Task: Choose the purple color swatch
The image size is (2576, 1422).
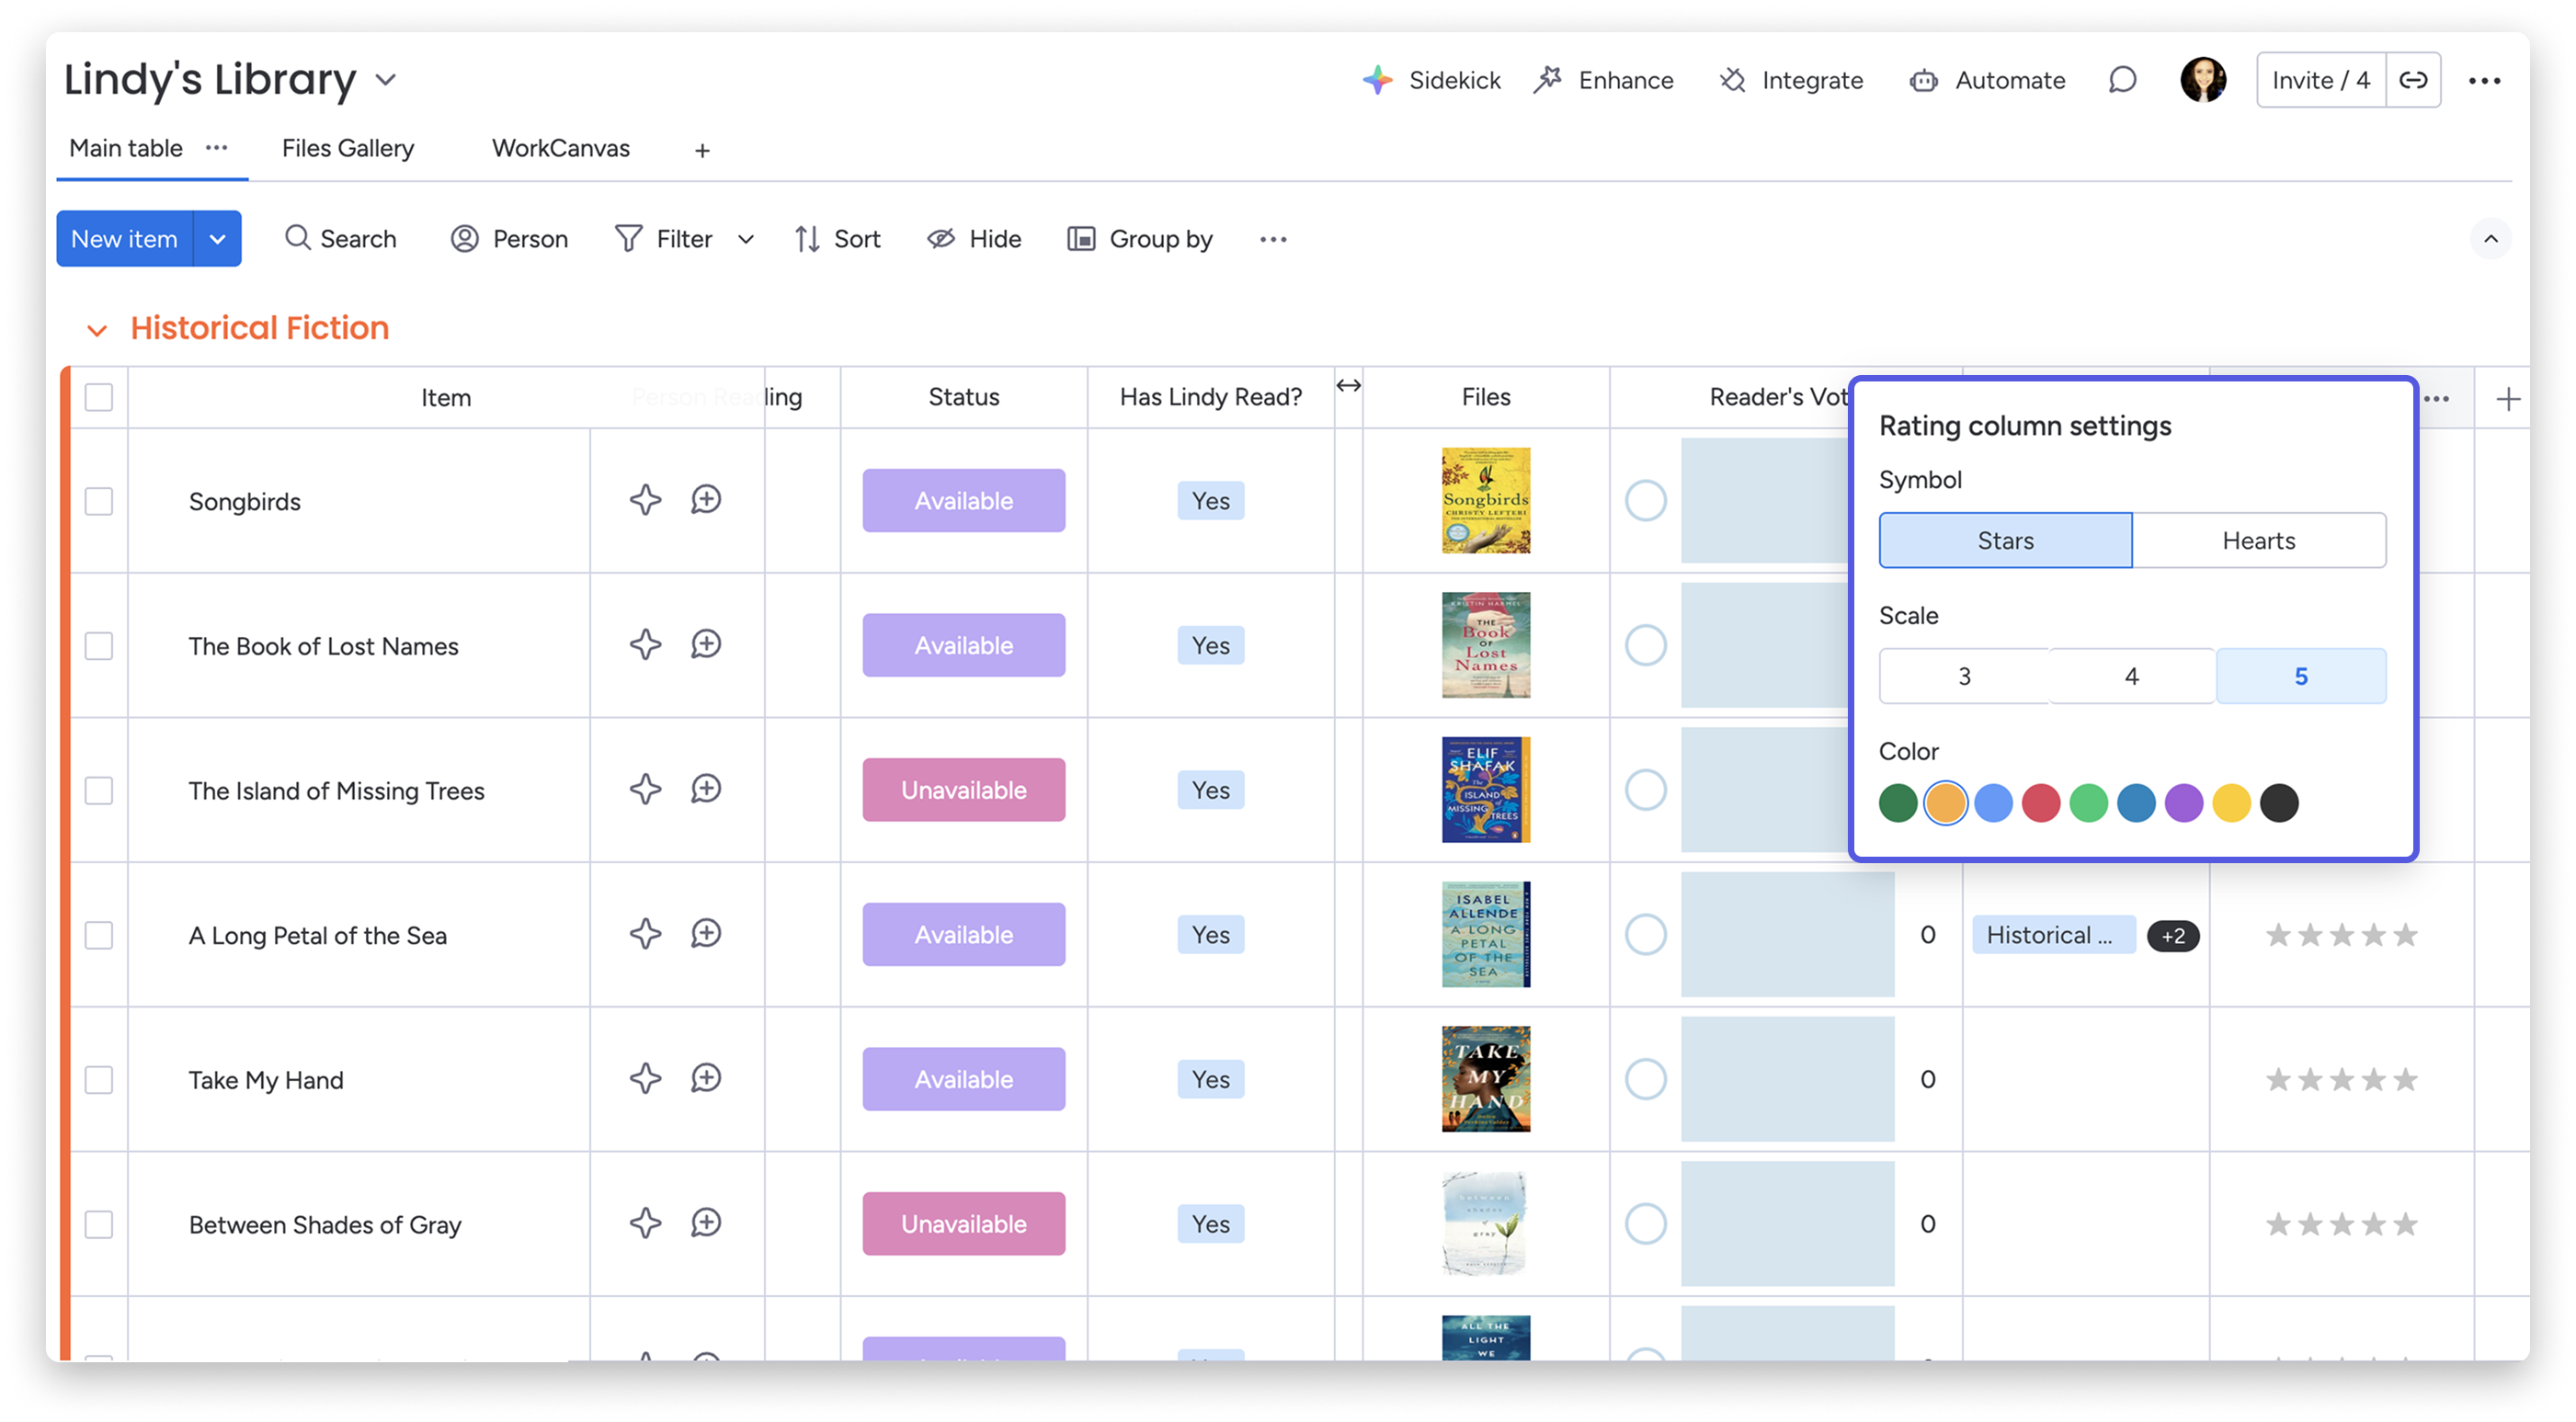Action: coord(2183,803)
